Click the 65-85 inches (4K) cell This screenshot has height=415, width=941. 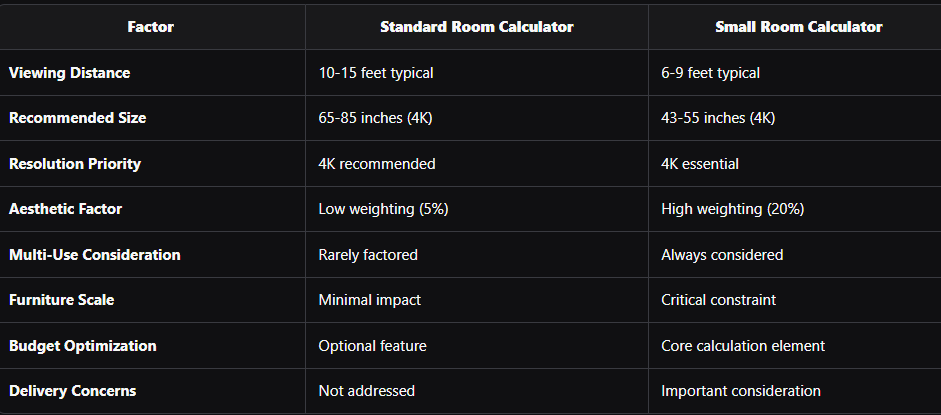(375, 118)
